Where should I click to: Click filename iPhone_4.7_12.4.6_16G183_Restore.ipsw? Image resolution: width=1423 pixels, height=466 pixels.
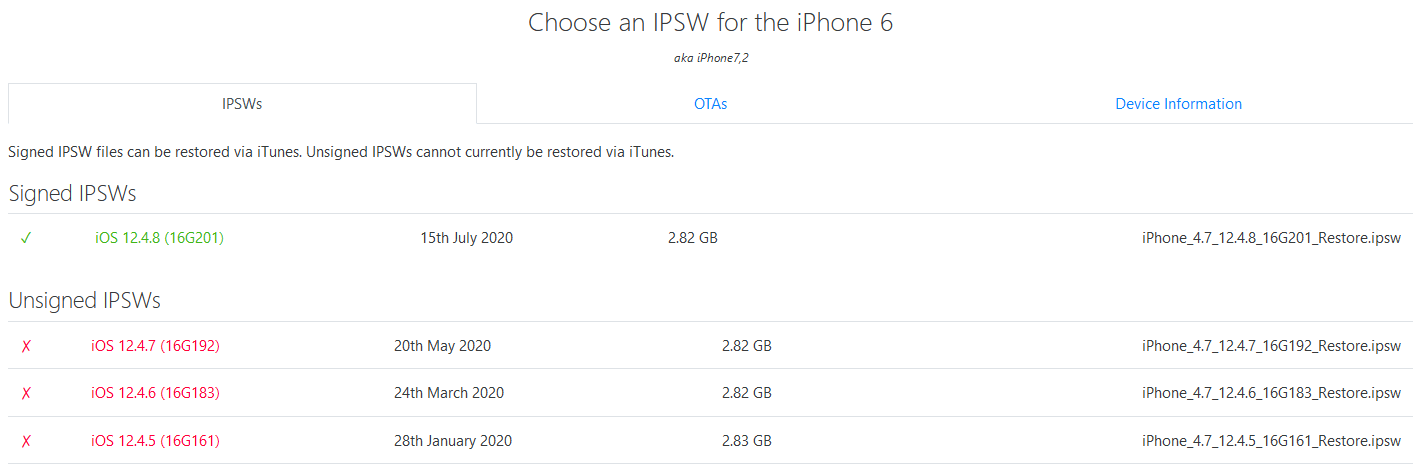pos(1271,393)
